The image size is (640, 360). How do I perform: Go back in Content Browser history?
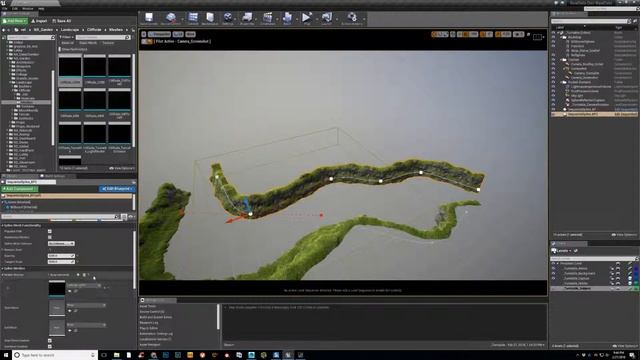coord(4,30)
